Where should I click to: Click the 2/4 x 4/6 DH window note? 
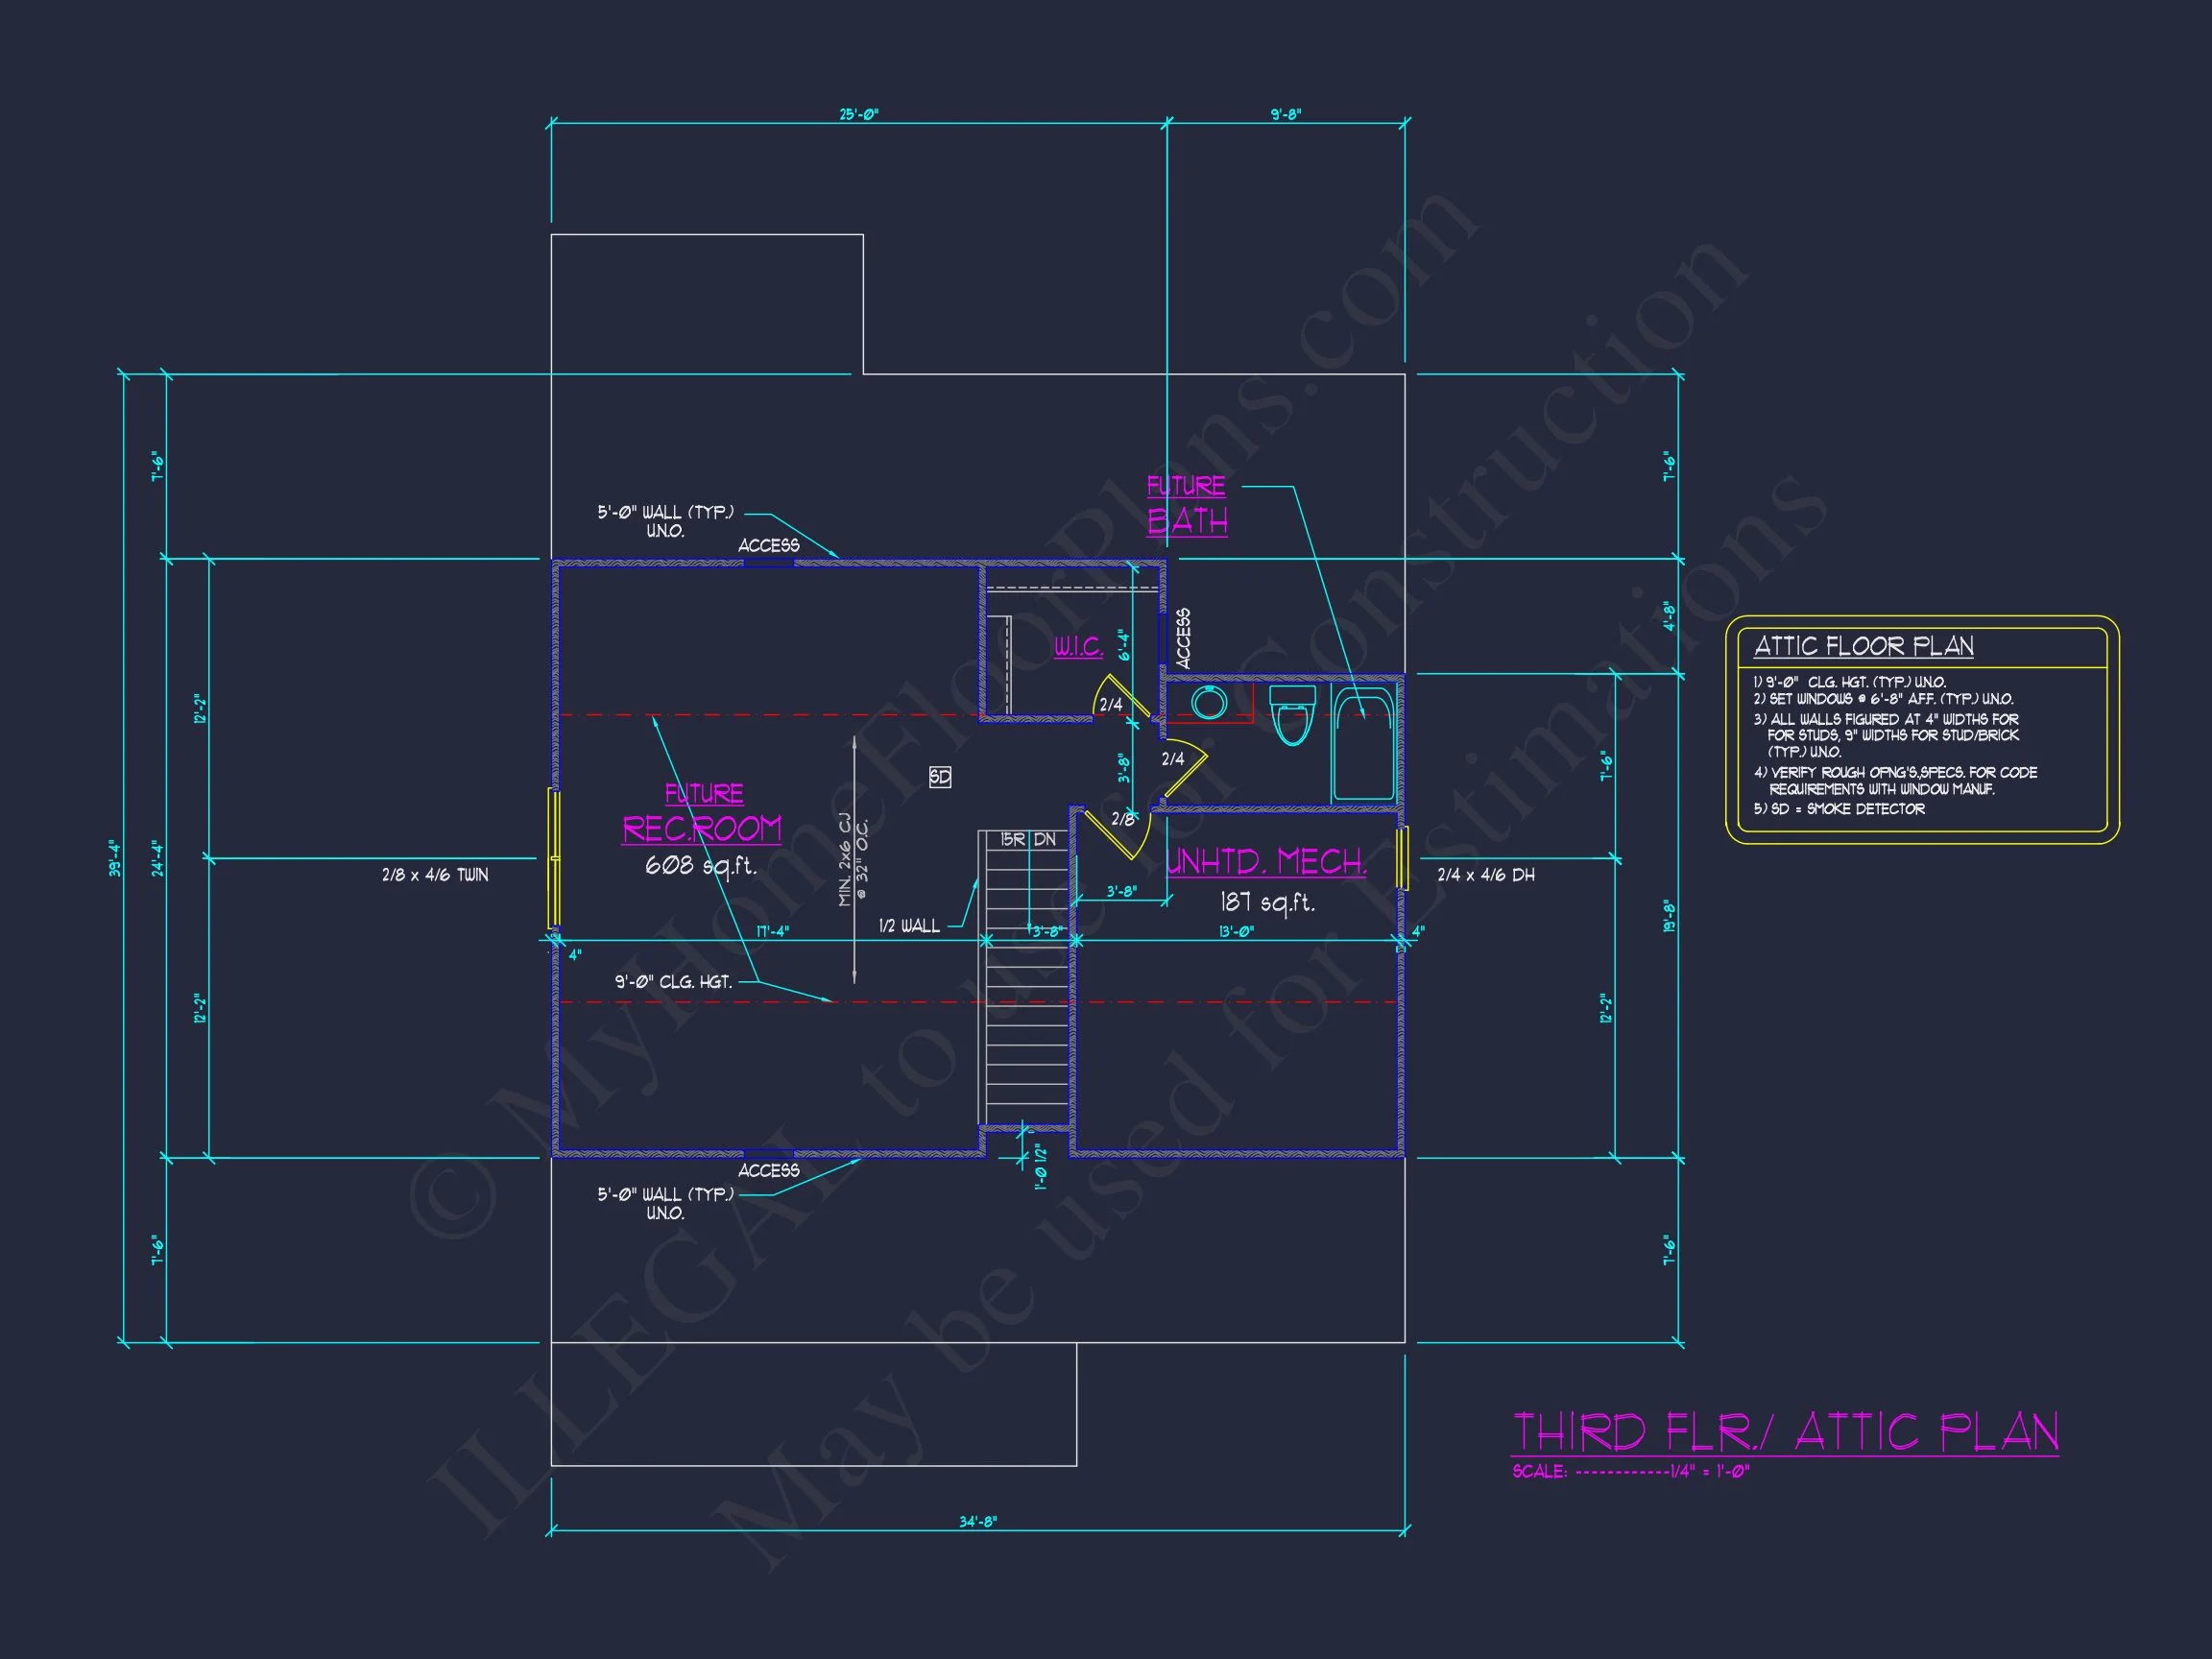click(x=1485, y=875)
